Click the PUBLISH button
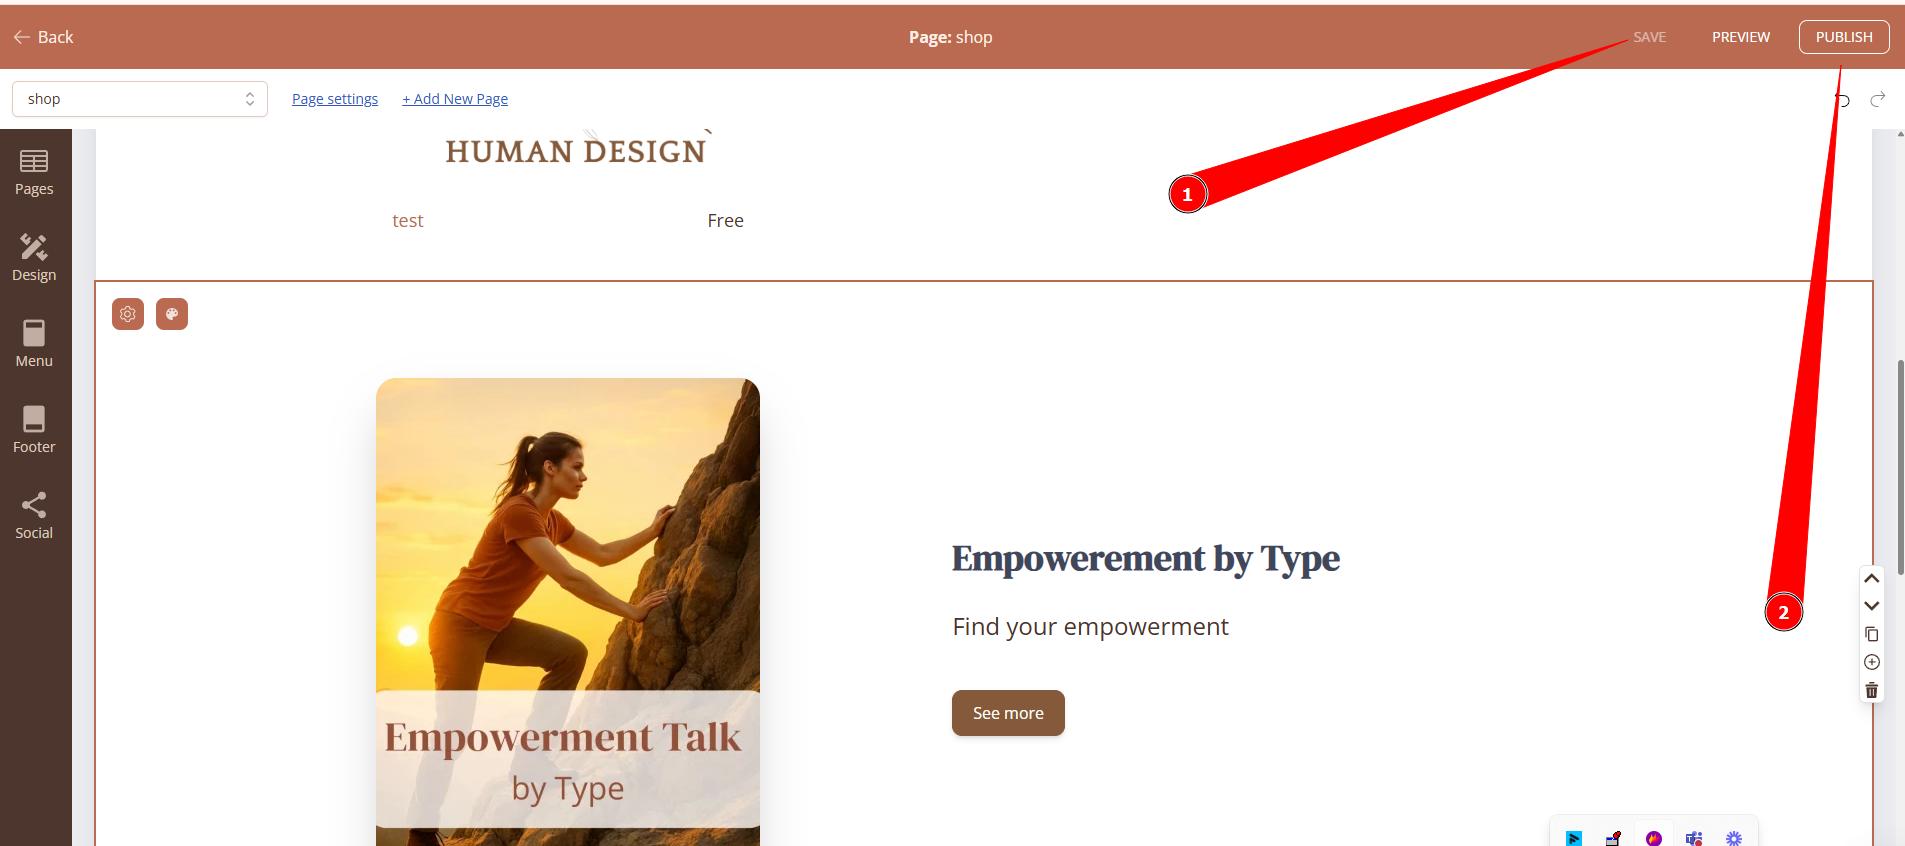This screenshot has height=846, width=1905. tap(1844, 37)
